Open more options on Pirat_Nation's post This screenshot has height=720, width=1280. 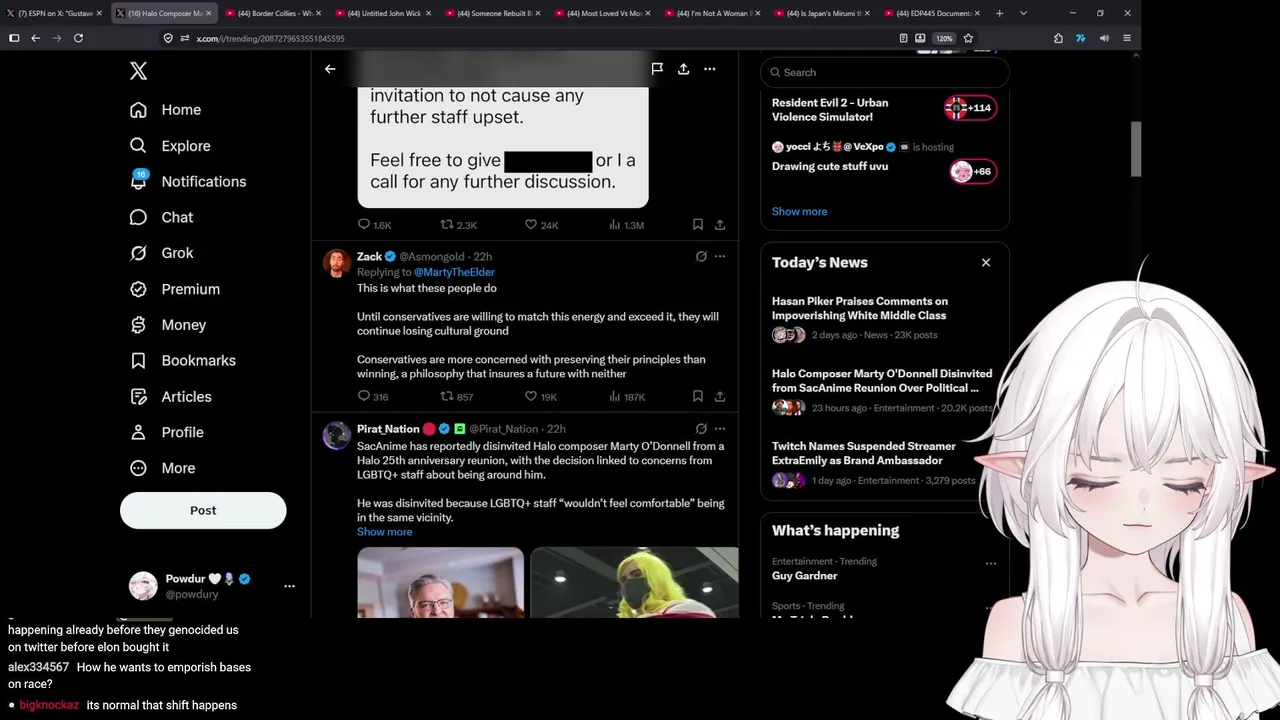coord(720,429)
